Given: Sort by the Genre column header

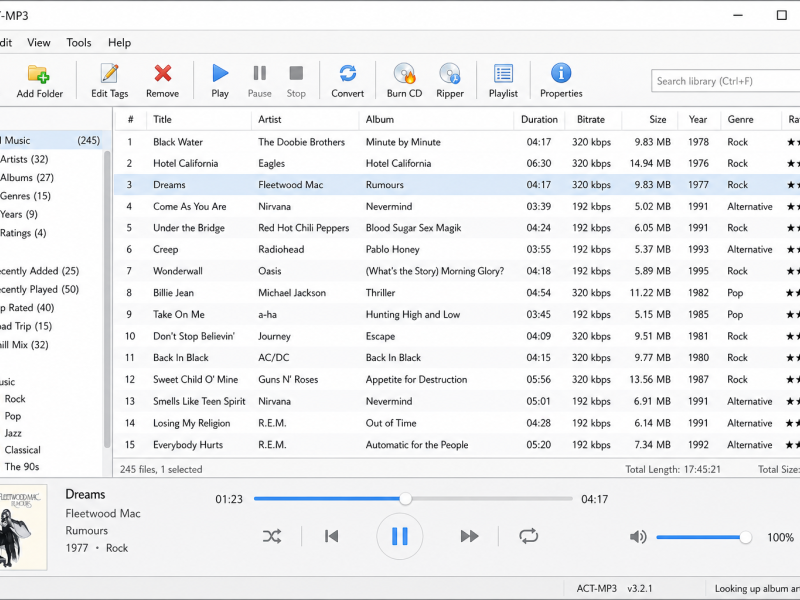Looking at the screenshot, I should click(751, 119).
